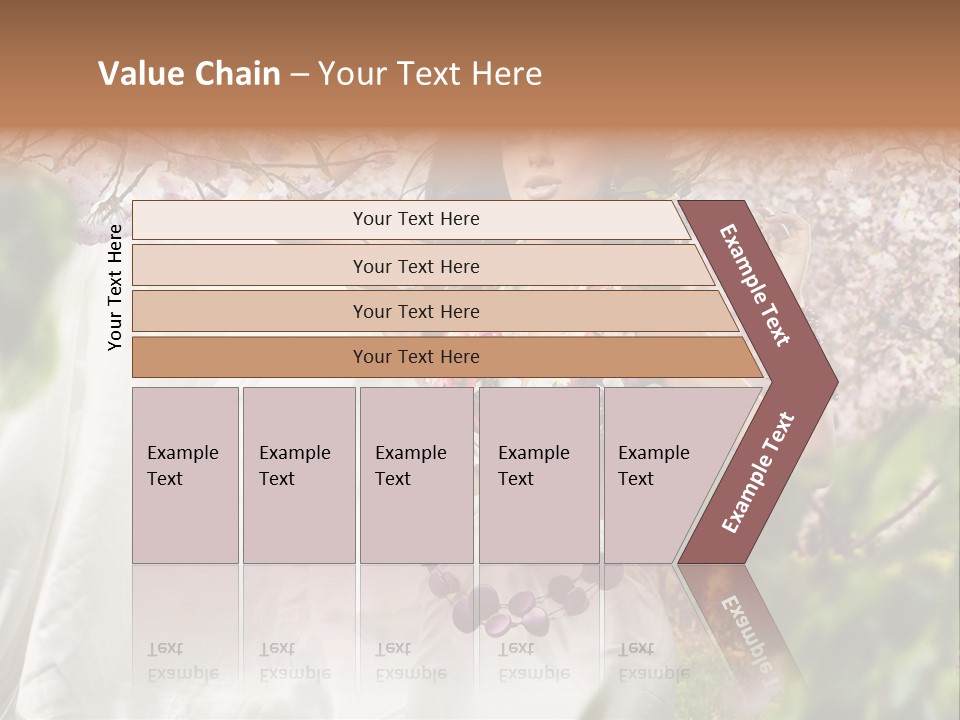The image size is (960, 720).
Task: Select the vertical "Your Text Here" side label
Action: pyautogui.click(x=115, y=287)
